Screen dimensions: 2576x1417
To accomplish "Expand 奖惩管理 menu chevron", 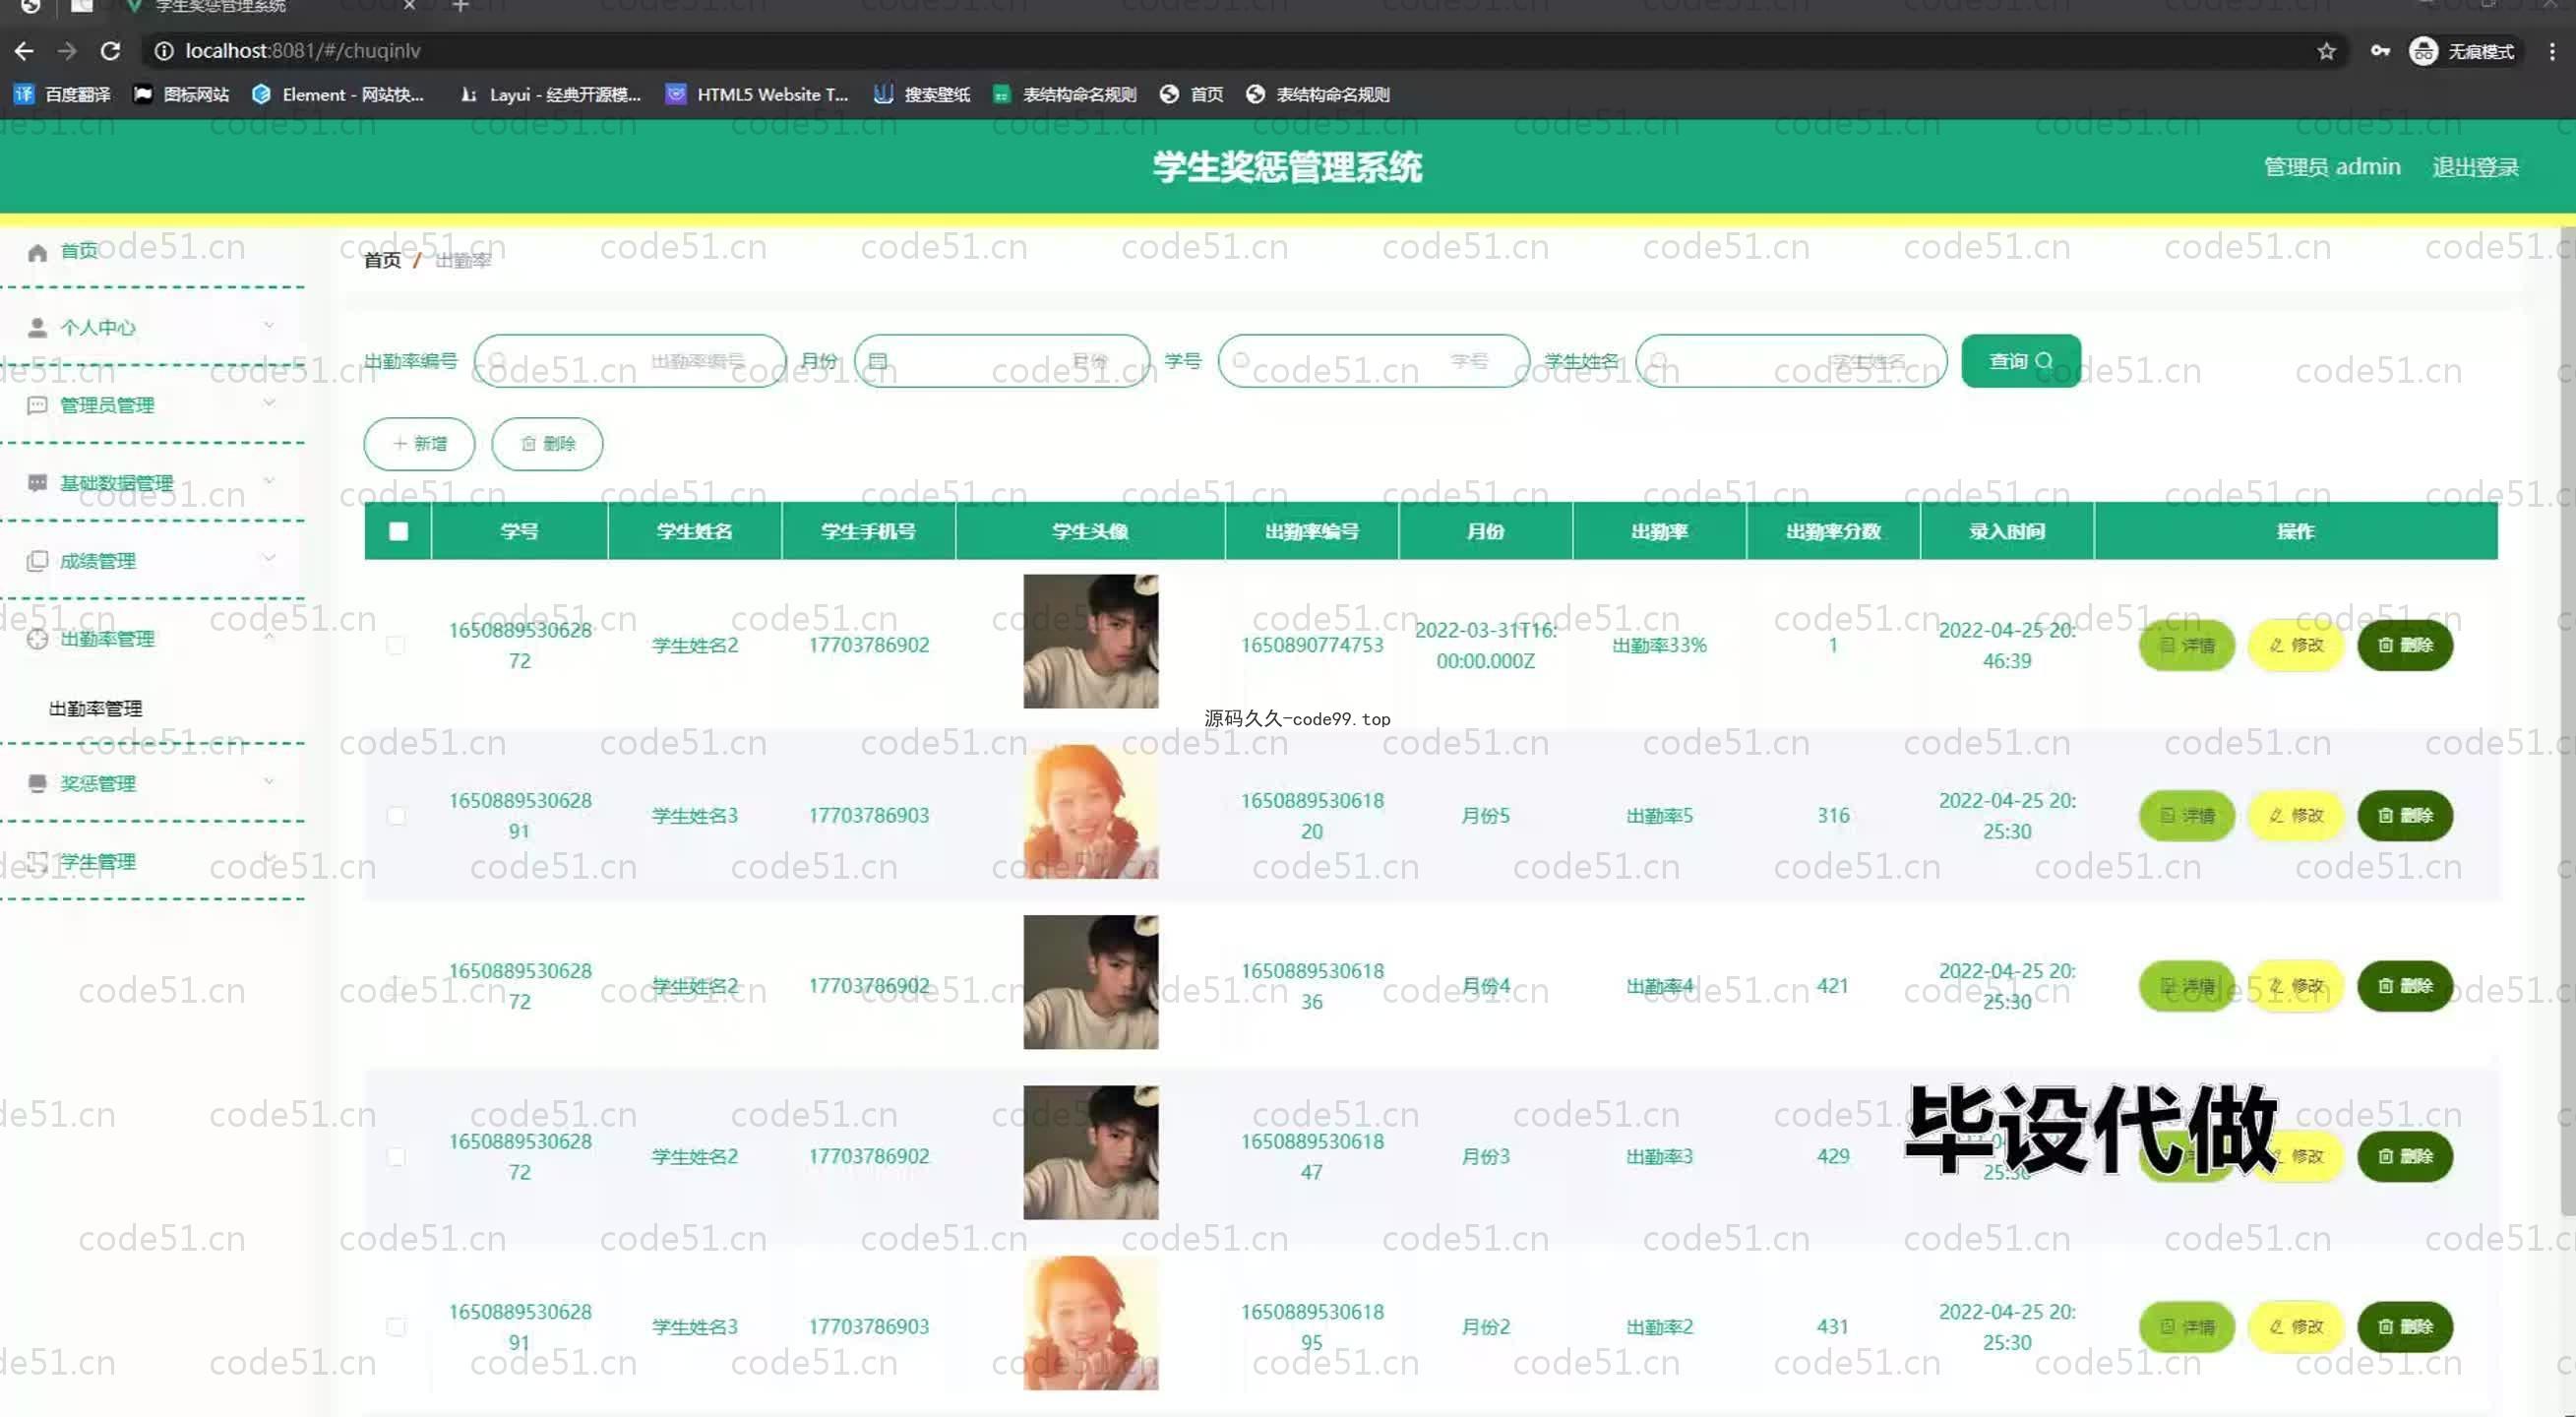I will click(x=268, y=782).
